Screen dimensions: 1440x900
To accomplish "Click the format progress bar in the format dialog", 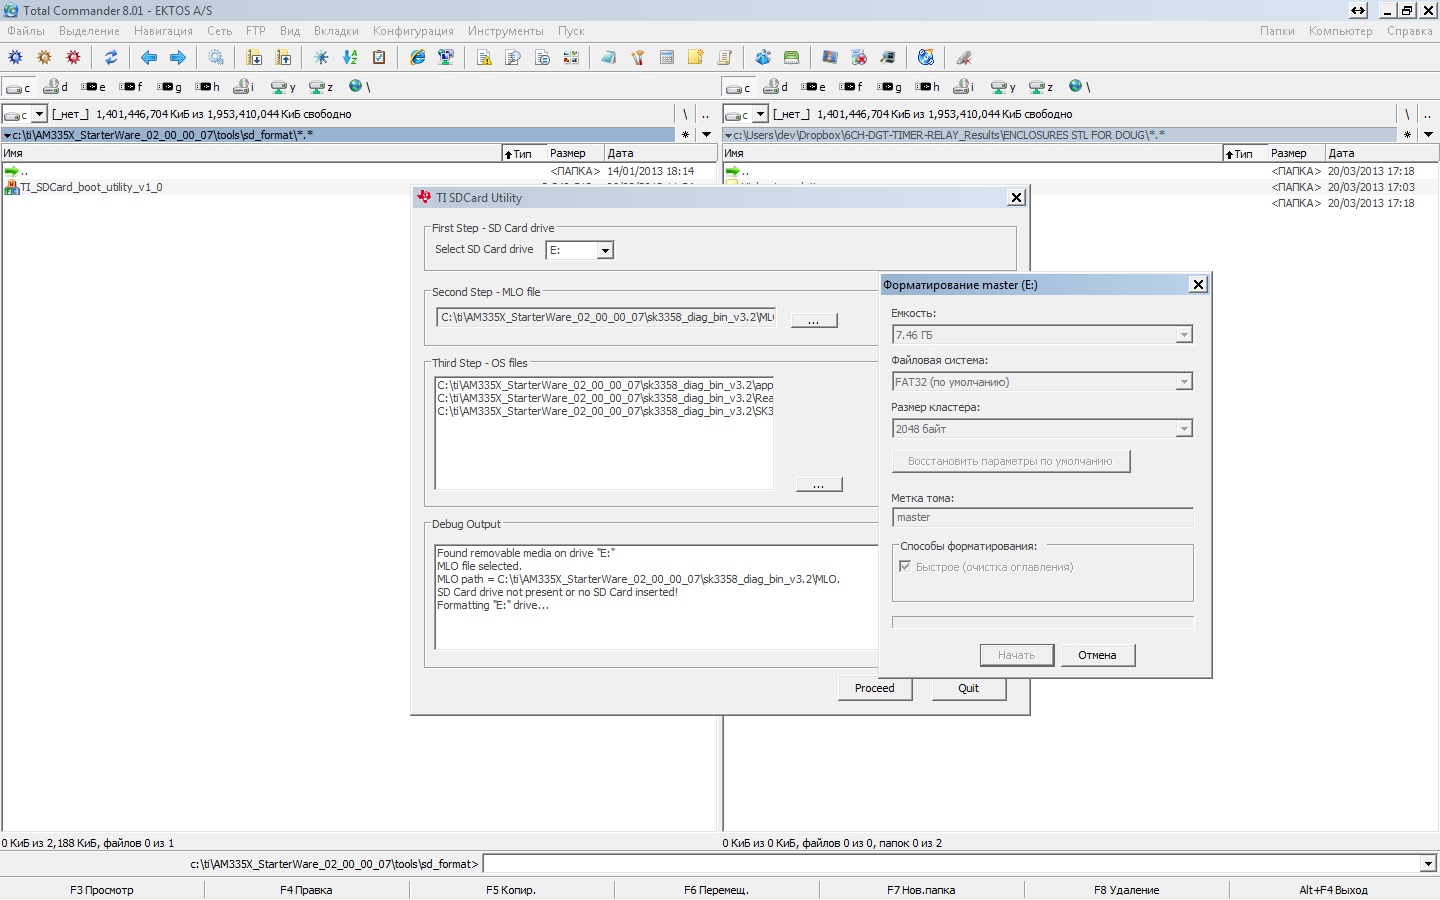I will tap(1043, 622).
